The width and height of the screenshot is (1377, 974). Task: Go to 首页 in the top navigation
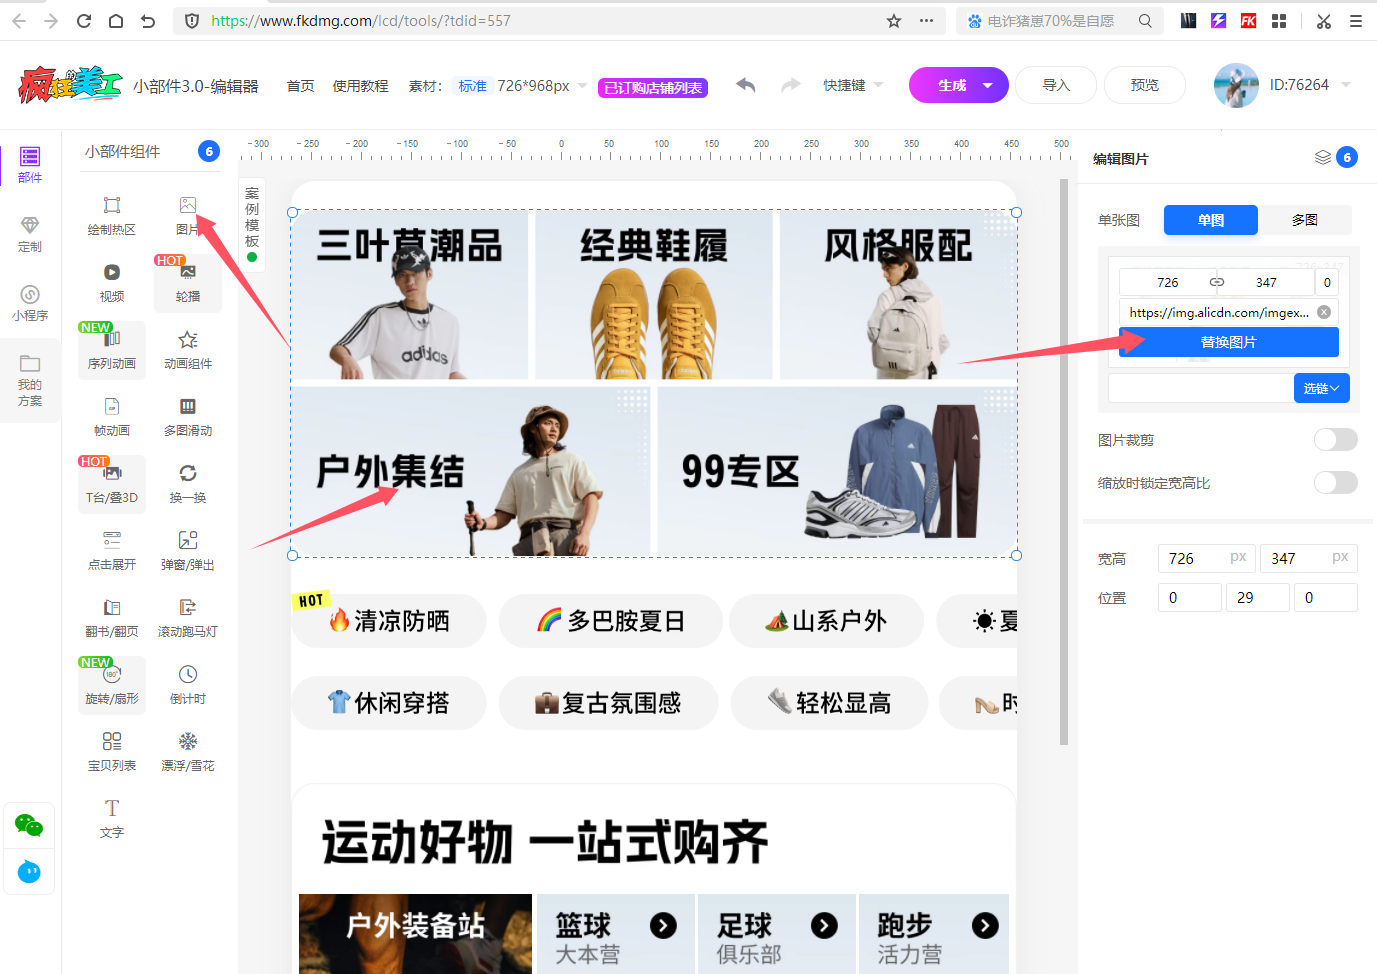pyautogui.click(x=300, y=86)
